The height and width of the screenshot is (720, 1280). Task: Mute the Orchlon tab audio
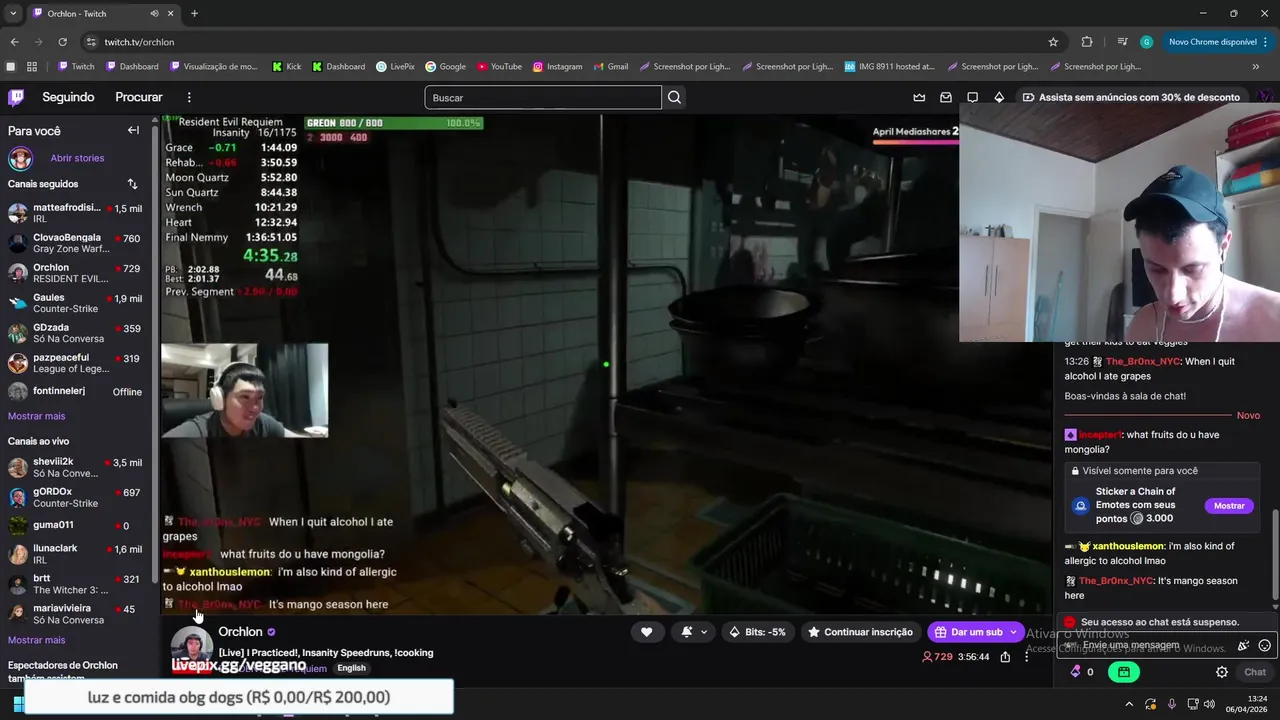click(x=154, y=14)
